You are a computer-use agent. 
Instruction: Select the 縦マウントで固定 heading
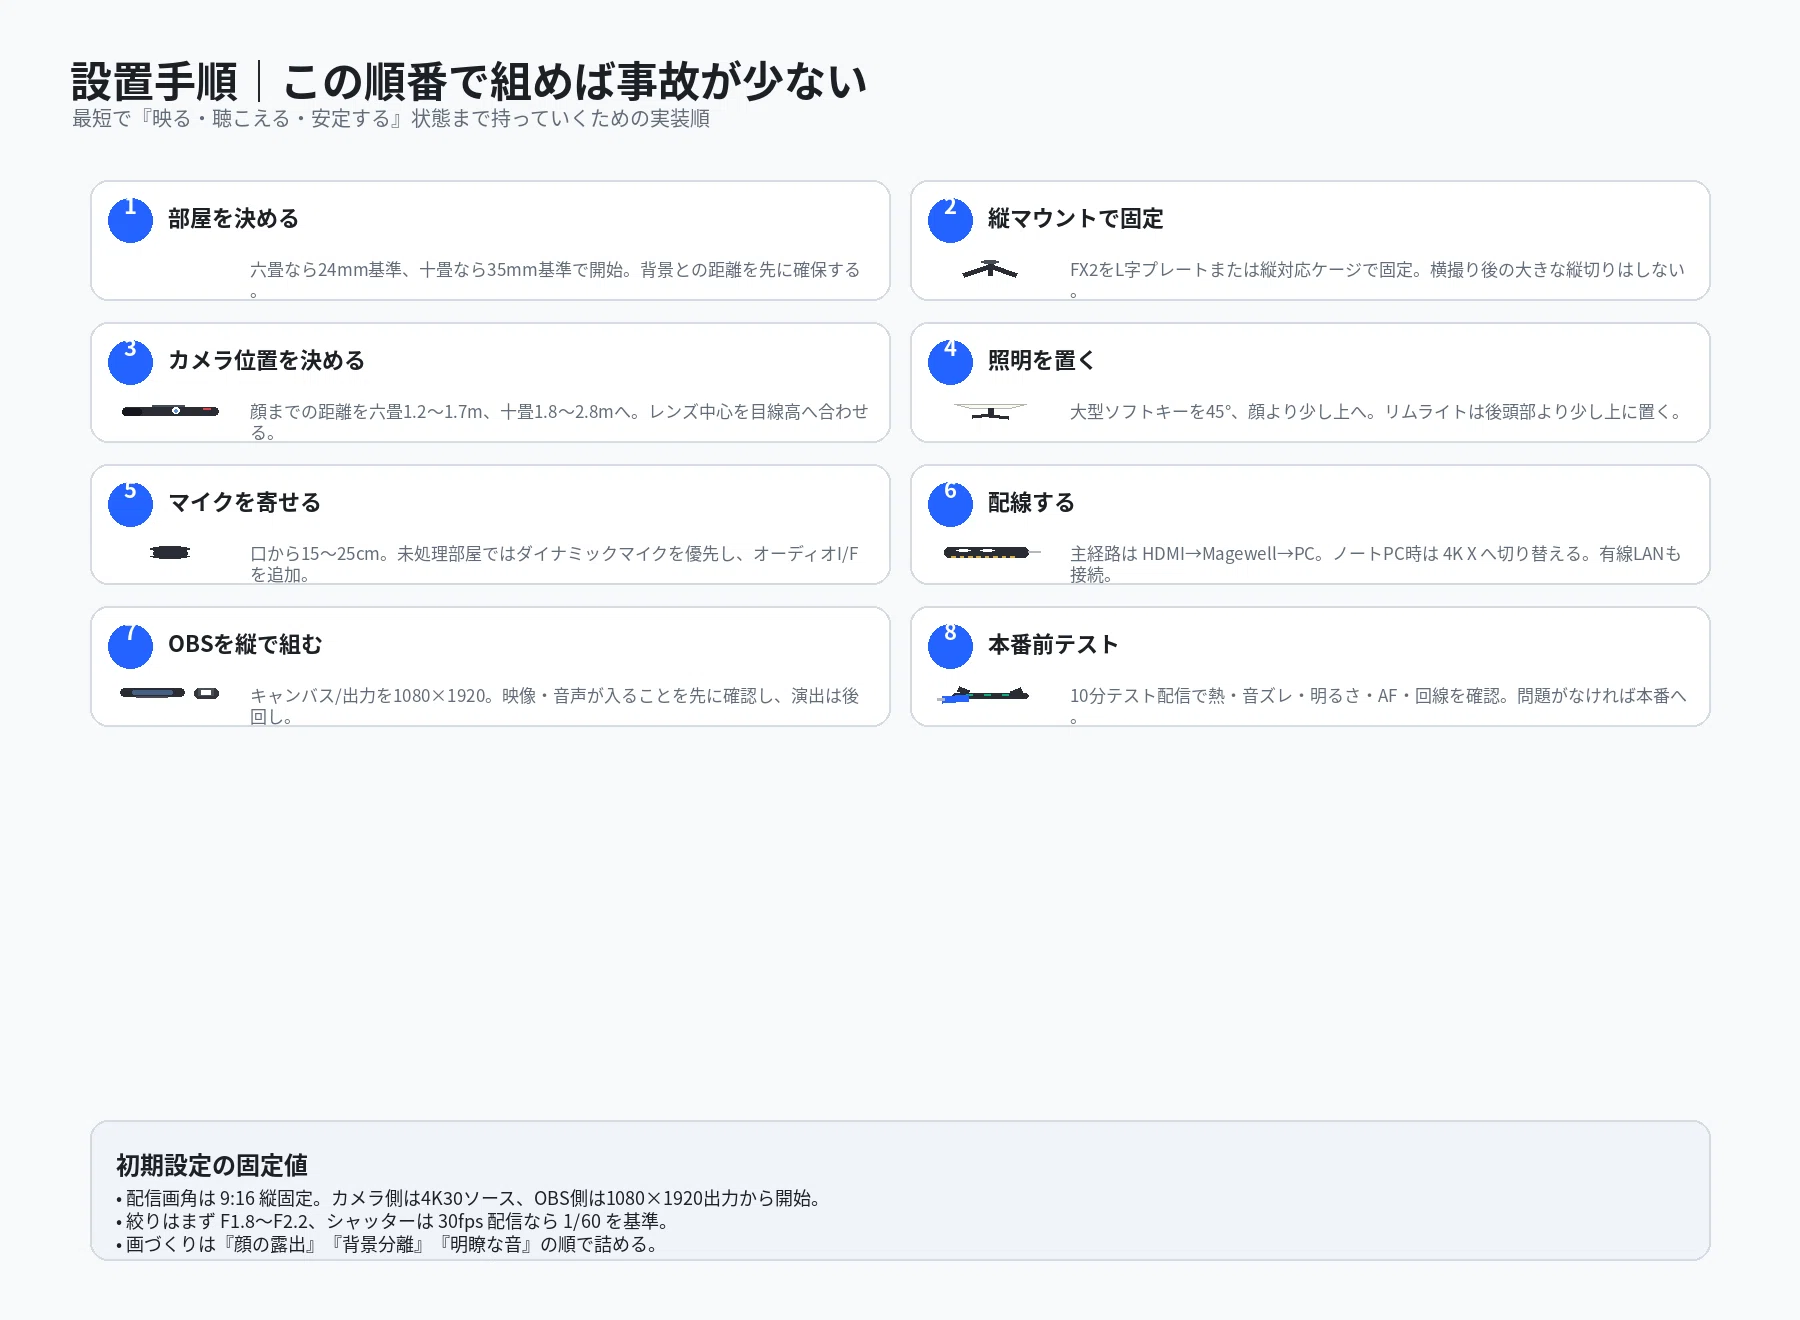[x=1076, y=219]
